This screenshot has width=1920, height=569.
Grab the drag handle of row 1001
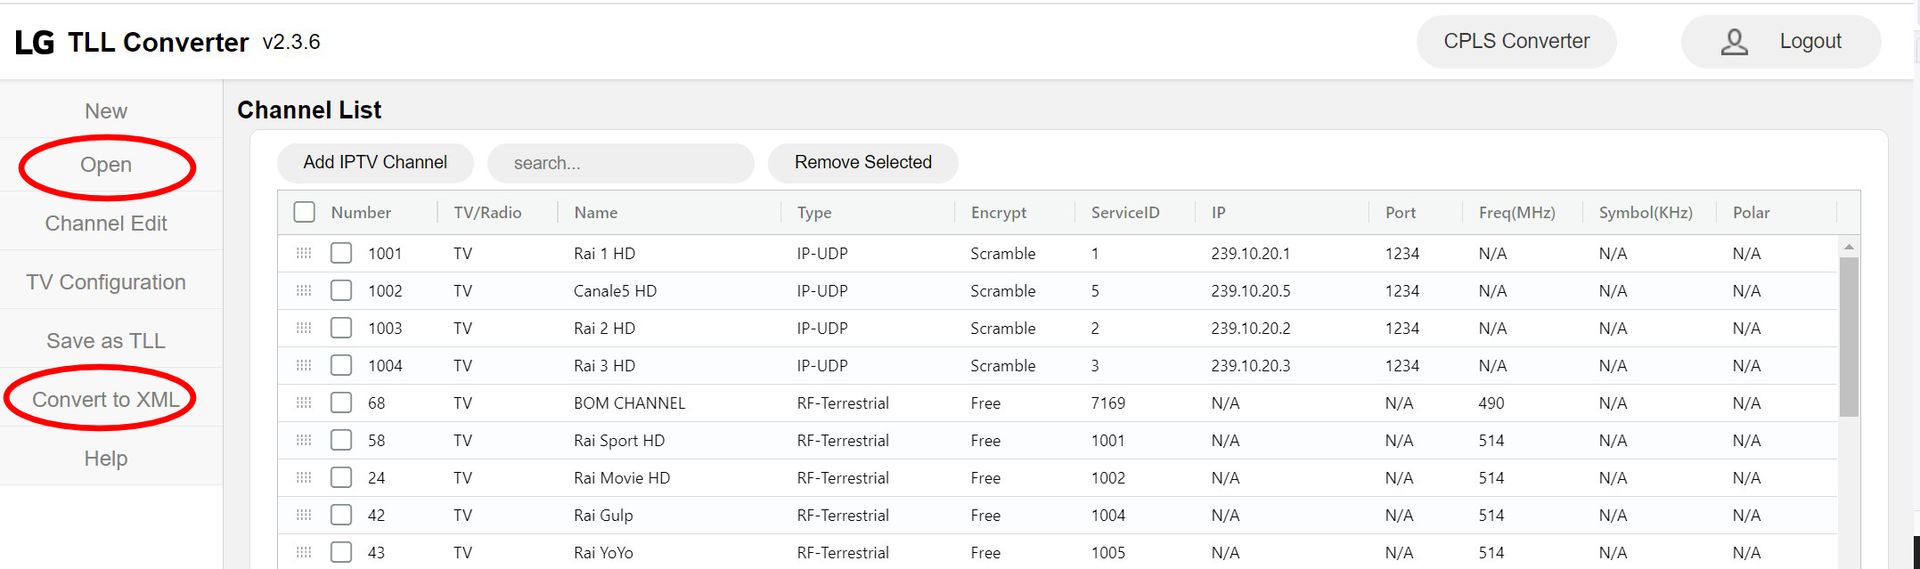304,253
